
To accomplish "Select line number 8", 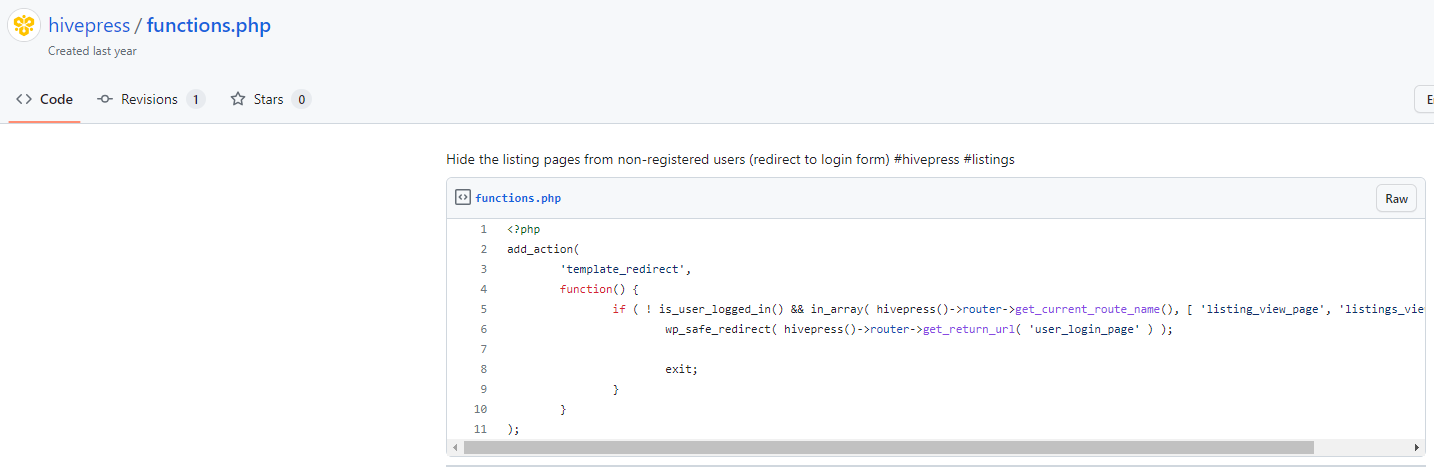I will (483, 369).
